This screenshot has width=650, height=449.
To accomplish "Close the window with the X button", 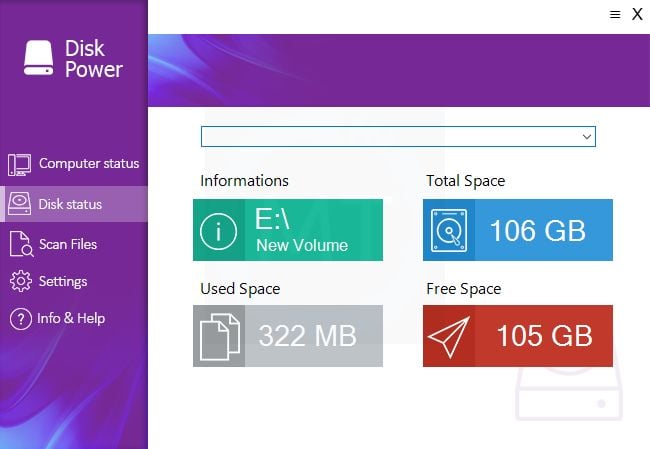I will coord(637,14).
